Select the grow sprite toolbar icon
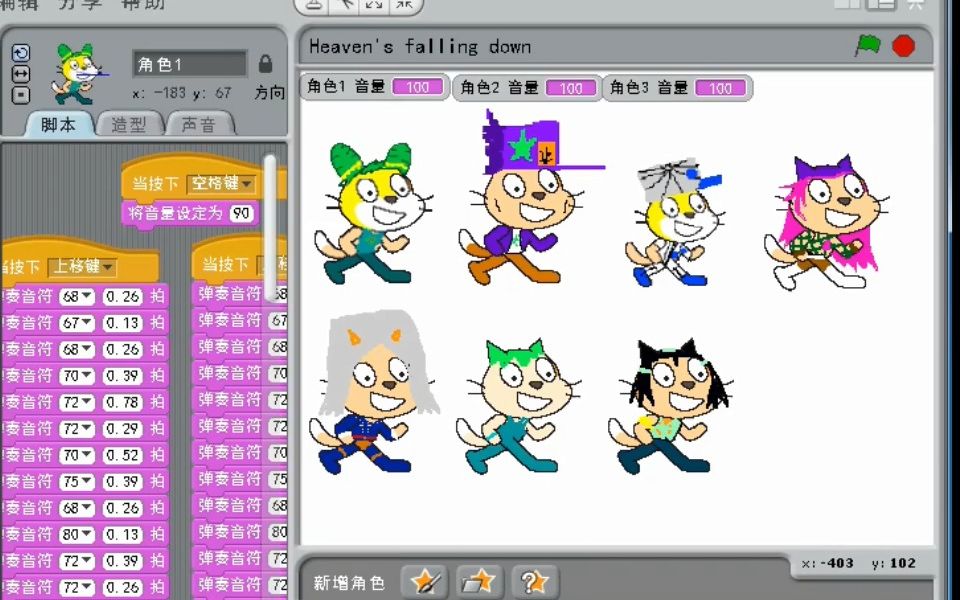The width and height of the screenshot is (960, 600). coord(374,6)
